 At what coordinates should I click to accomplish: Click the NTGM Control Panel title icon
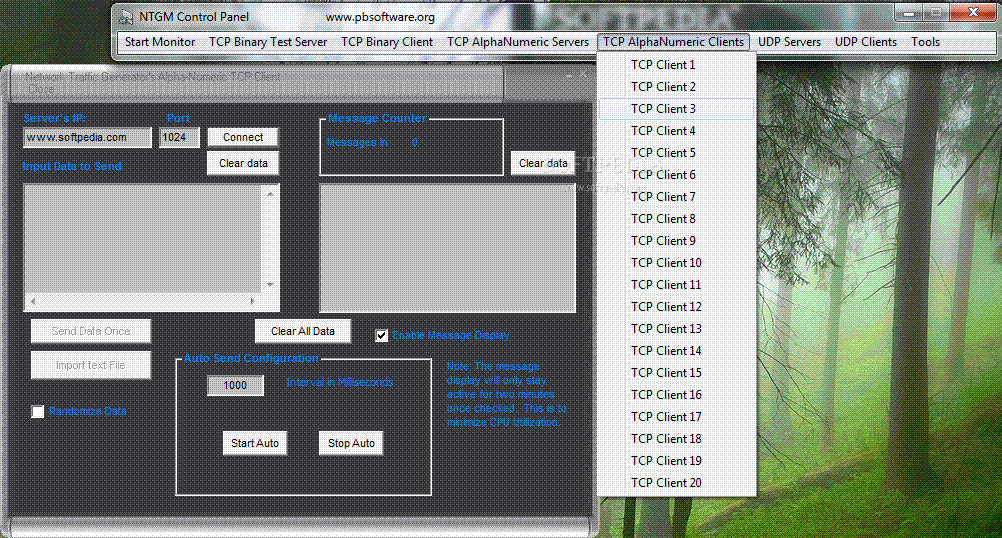pyautogui.click(x=126, y=17)
